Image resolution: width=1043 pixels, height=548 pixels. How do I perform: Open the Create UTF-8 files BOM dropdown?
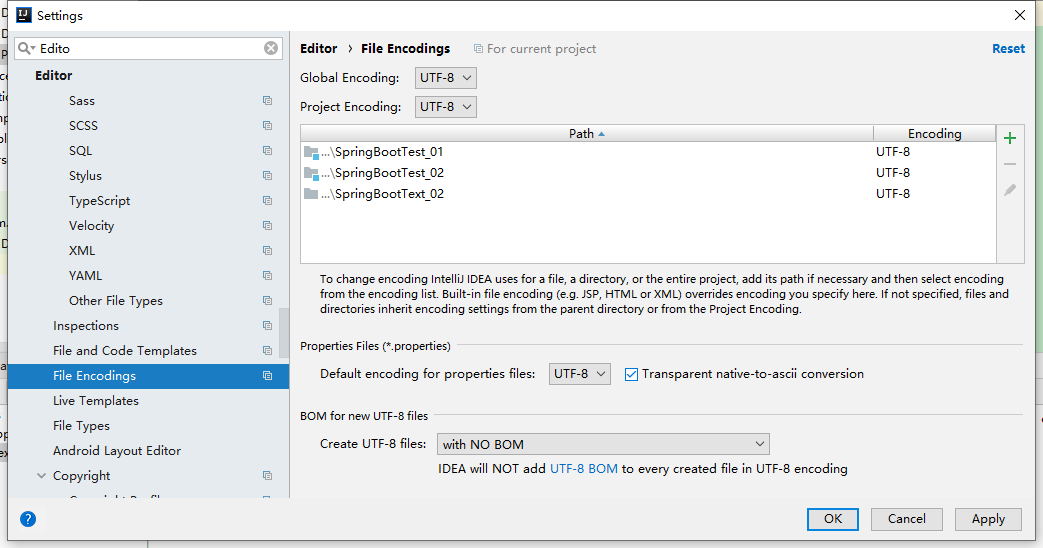click(603, 444)
